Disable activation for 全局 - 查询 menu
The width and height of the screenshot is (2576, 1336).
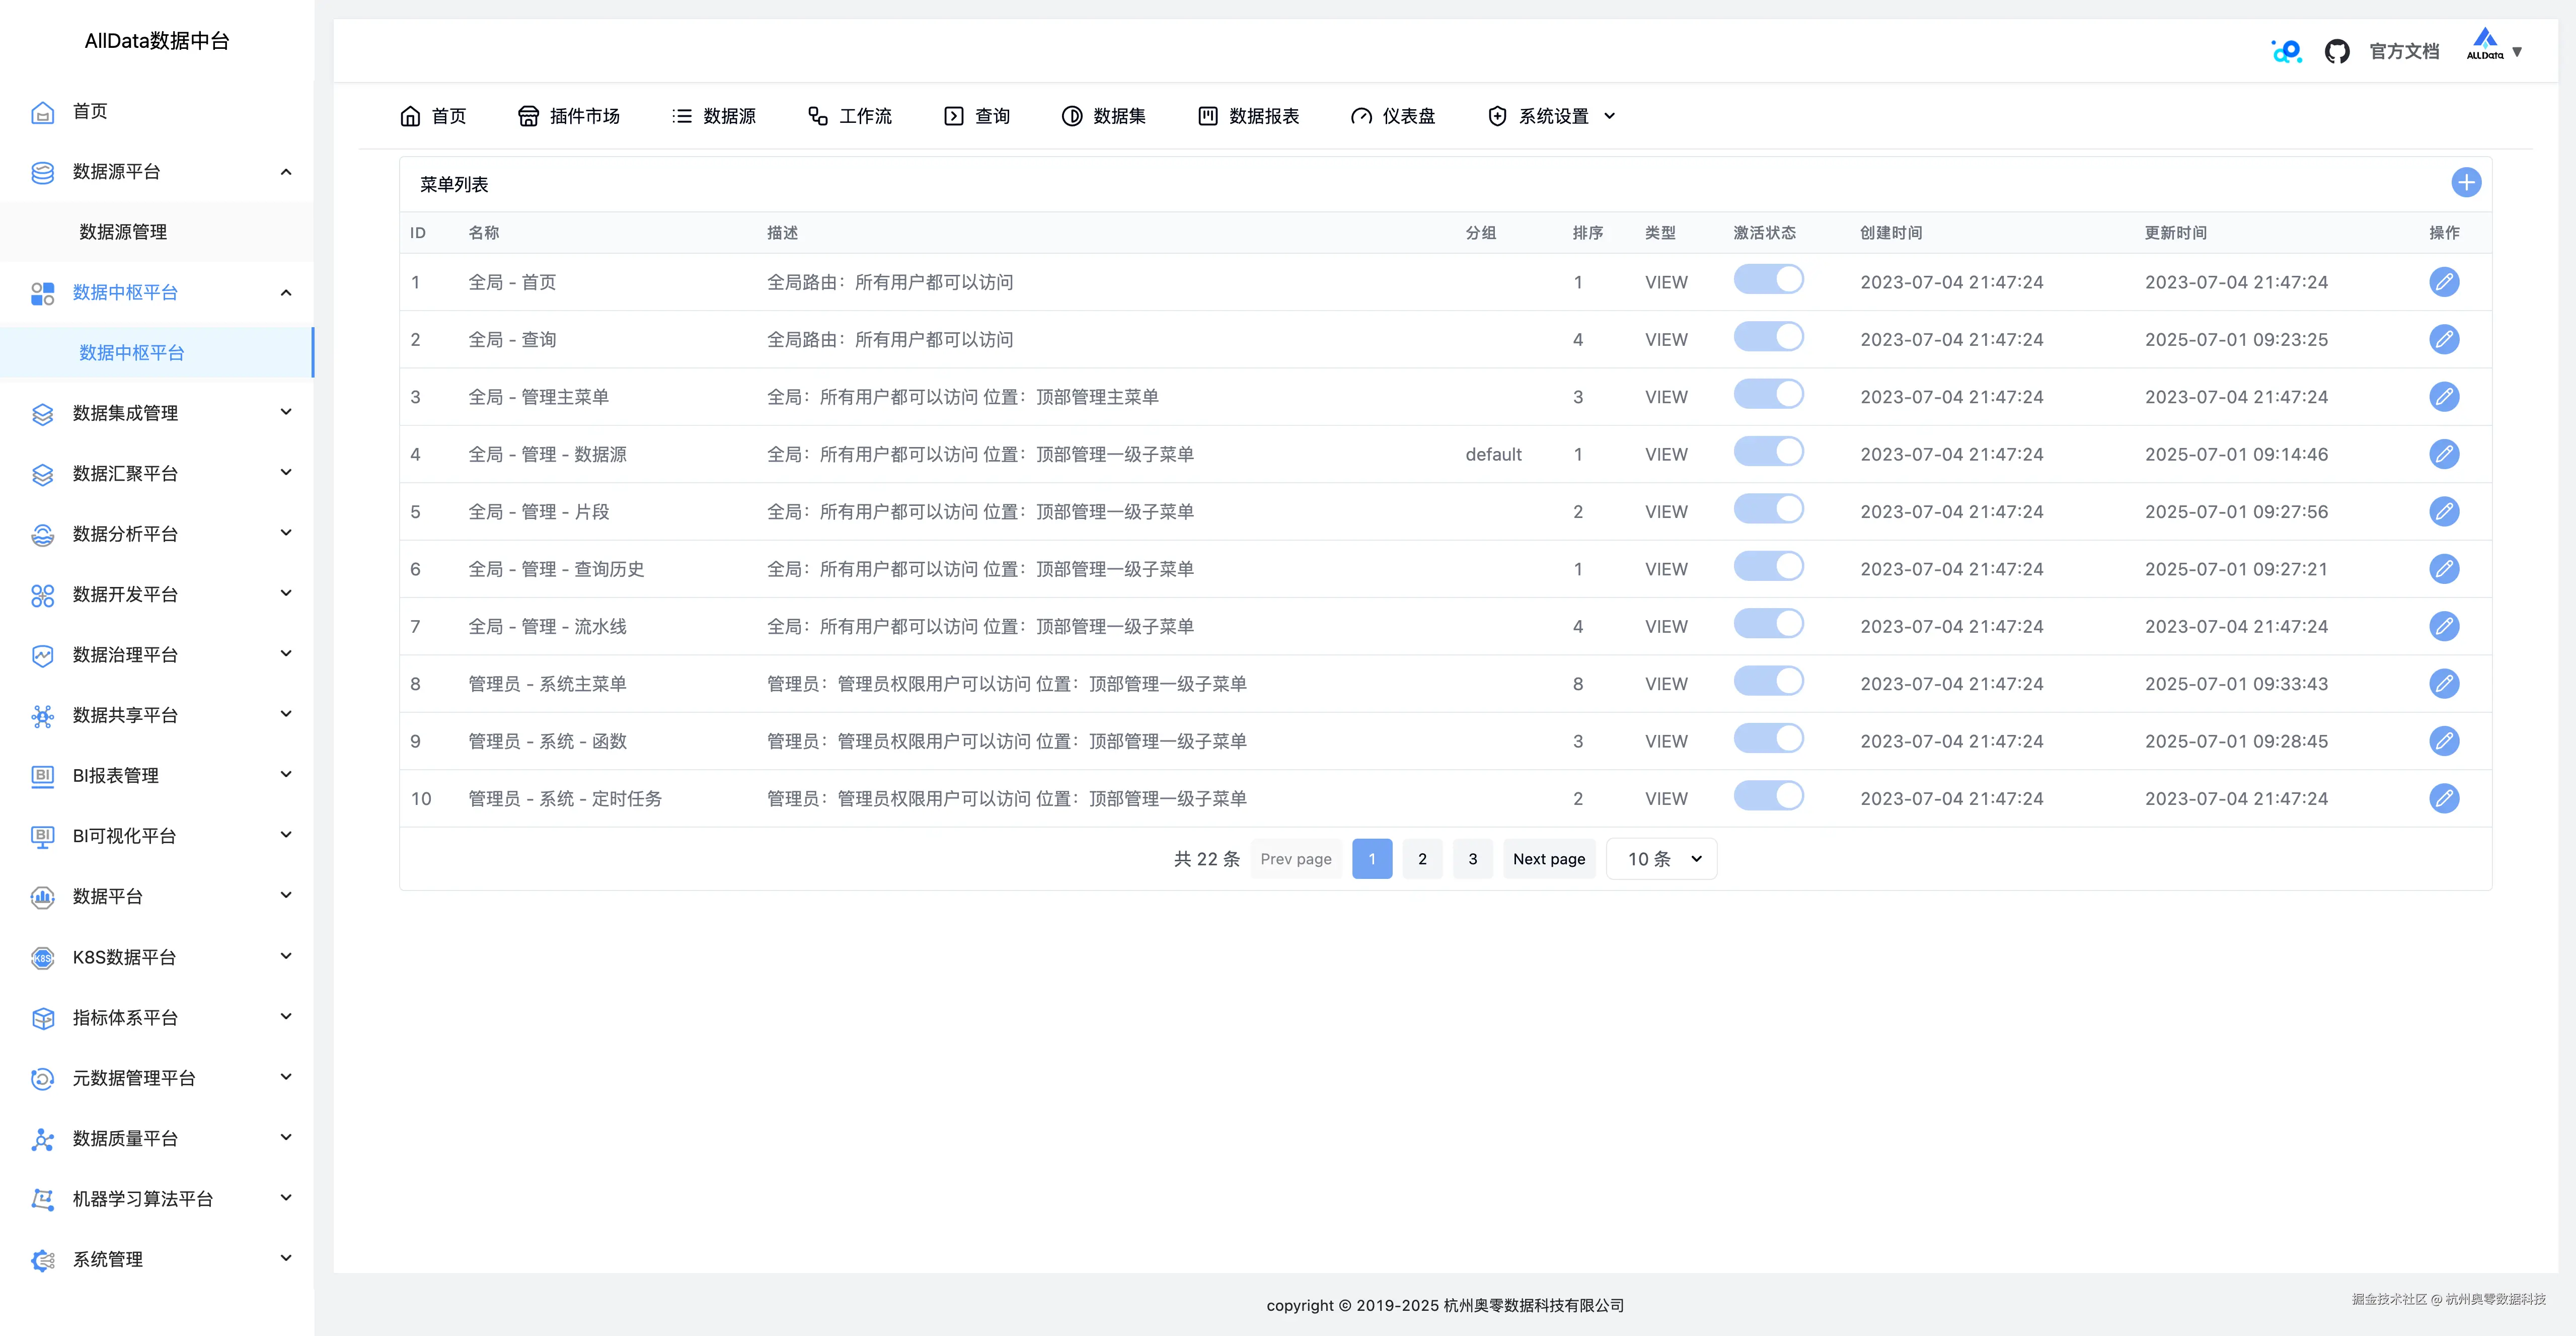pos(1768,337)
